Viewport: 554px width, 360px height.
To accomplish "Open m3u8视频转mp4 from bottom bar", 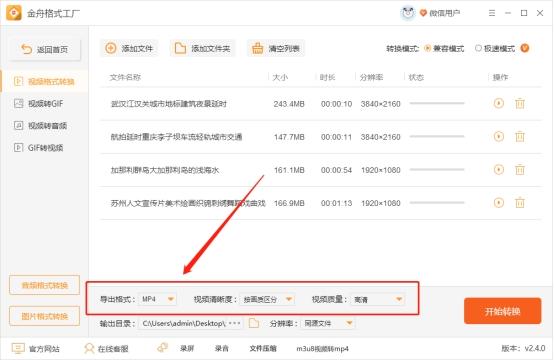I will click(x=322, y=349).
